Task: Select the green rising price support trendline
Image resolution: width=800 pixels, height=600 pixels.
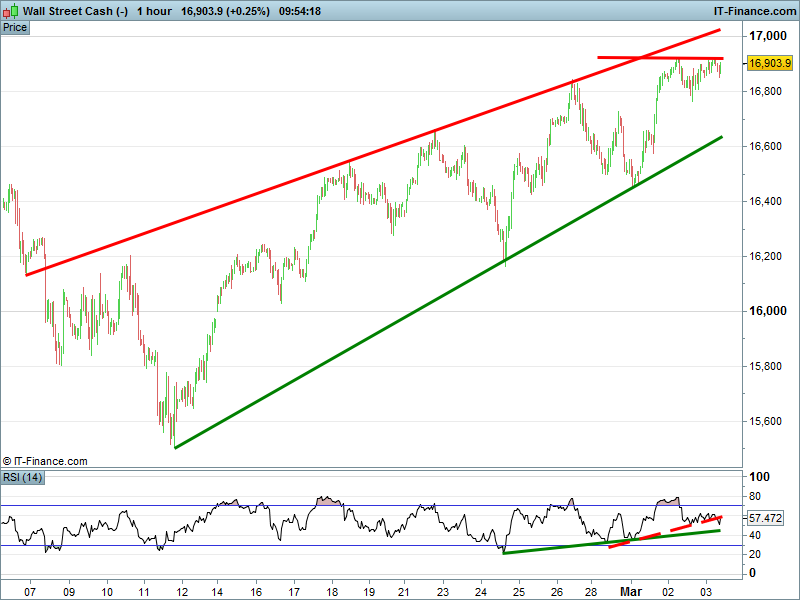Action: coord(448,292)
